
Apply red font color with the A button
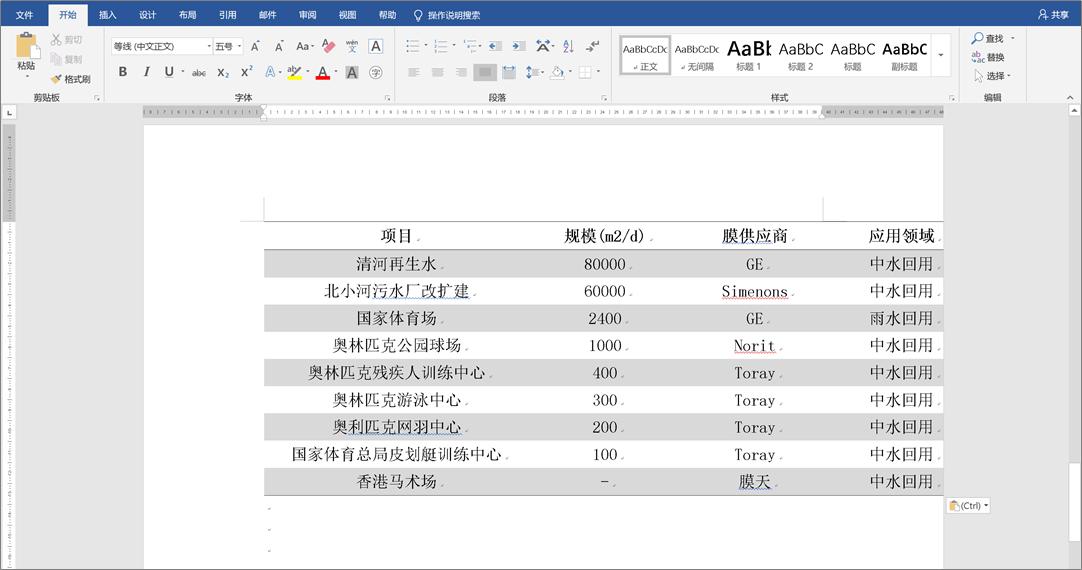[x=322, y=72]
